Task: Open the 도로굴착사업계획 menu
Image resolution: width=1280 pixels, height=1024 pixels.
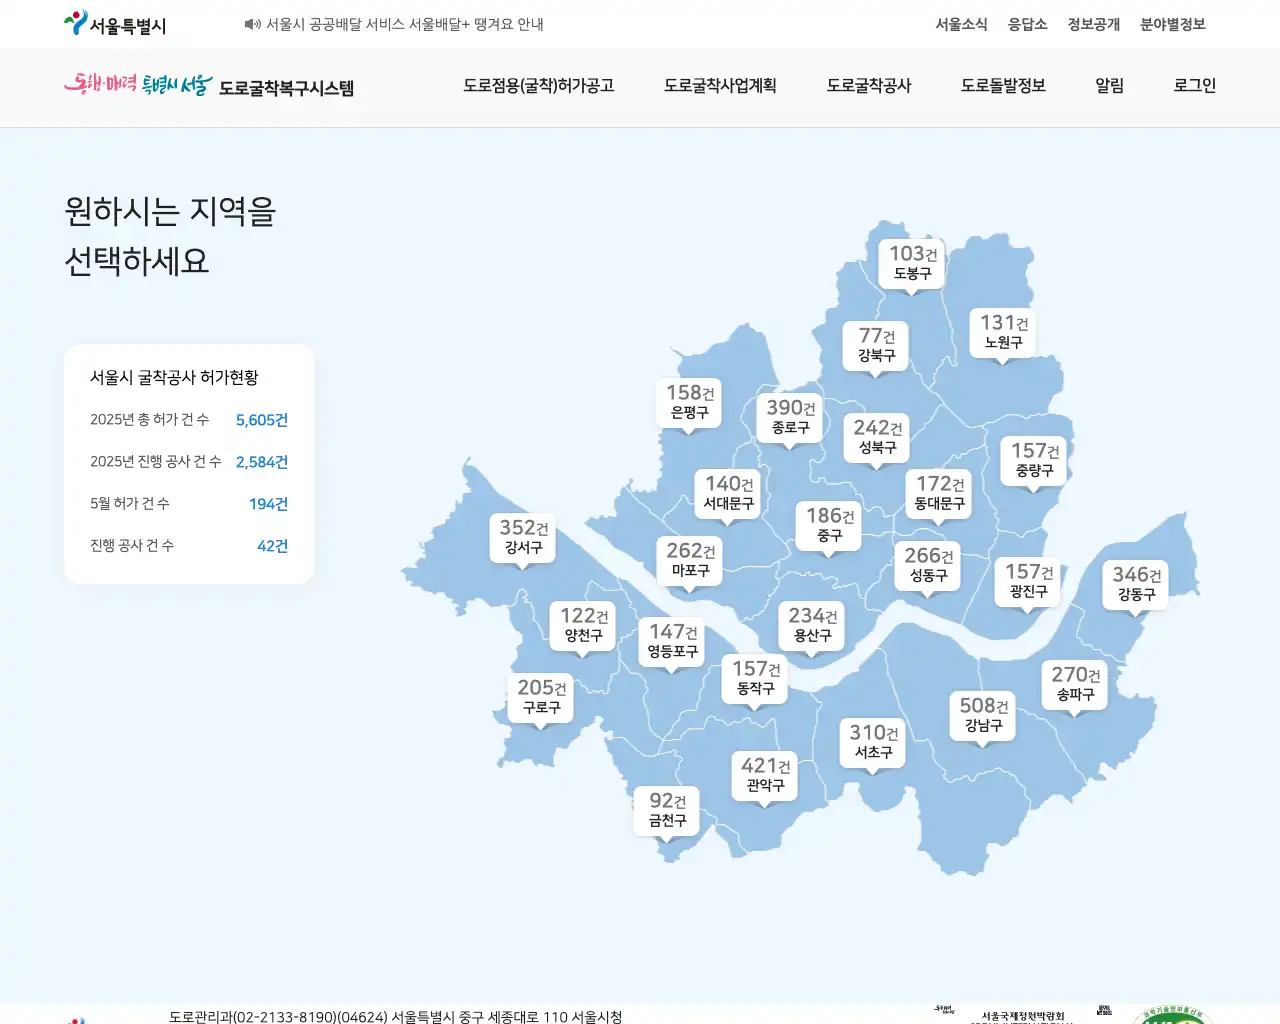Action: coord(720,86)
